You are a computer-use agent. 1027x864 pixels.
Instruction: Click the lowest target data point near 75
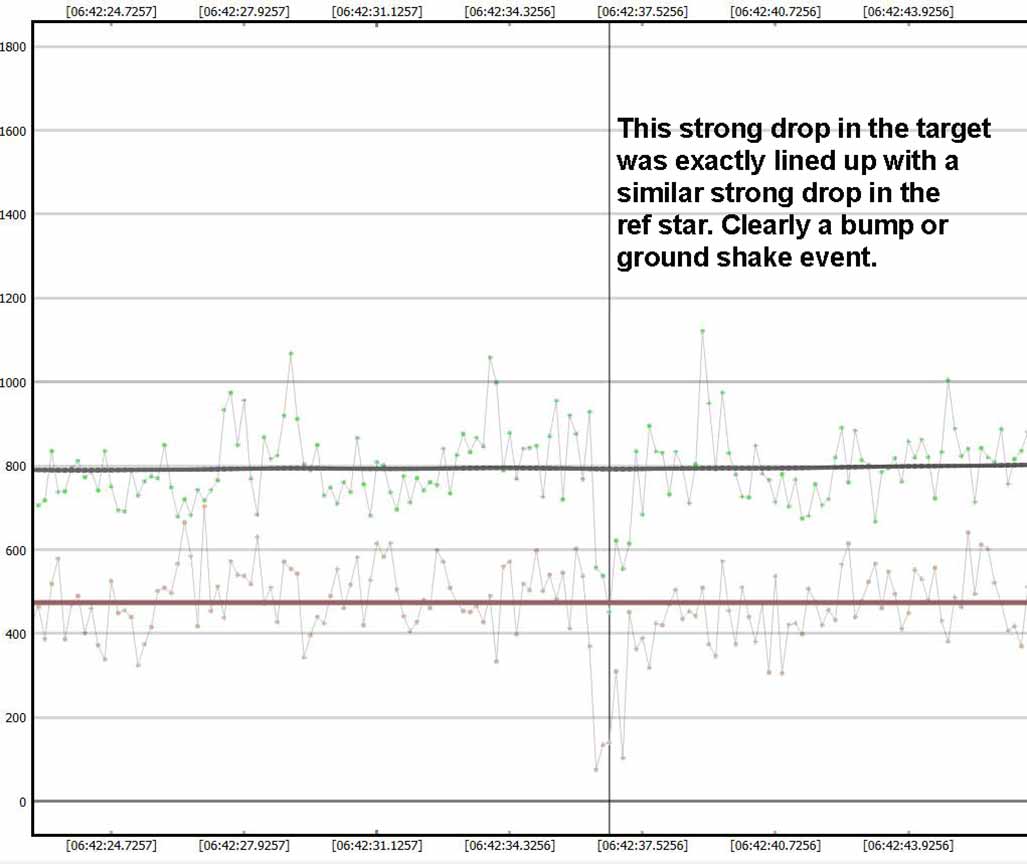596,769
